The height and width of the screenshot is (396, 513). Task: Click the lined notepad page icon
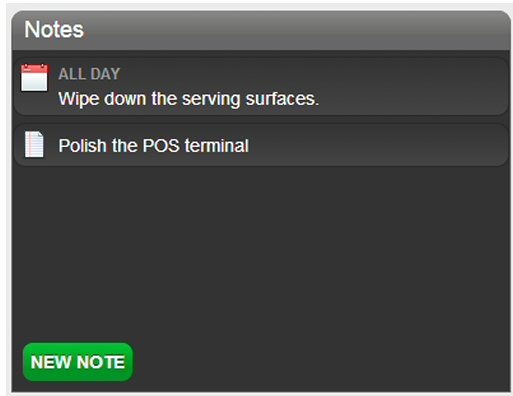[34, 144]
